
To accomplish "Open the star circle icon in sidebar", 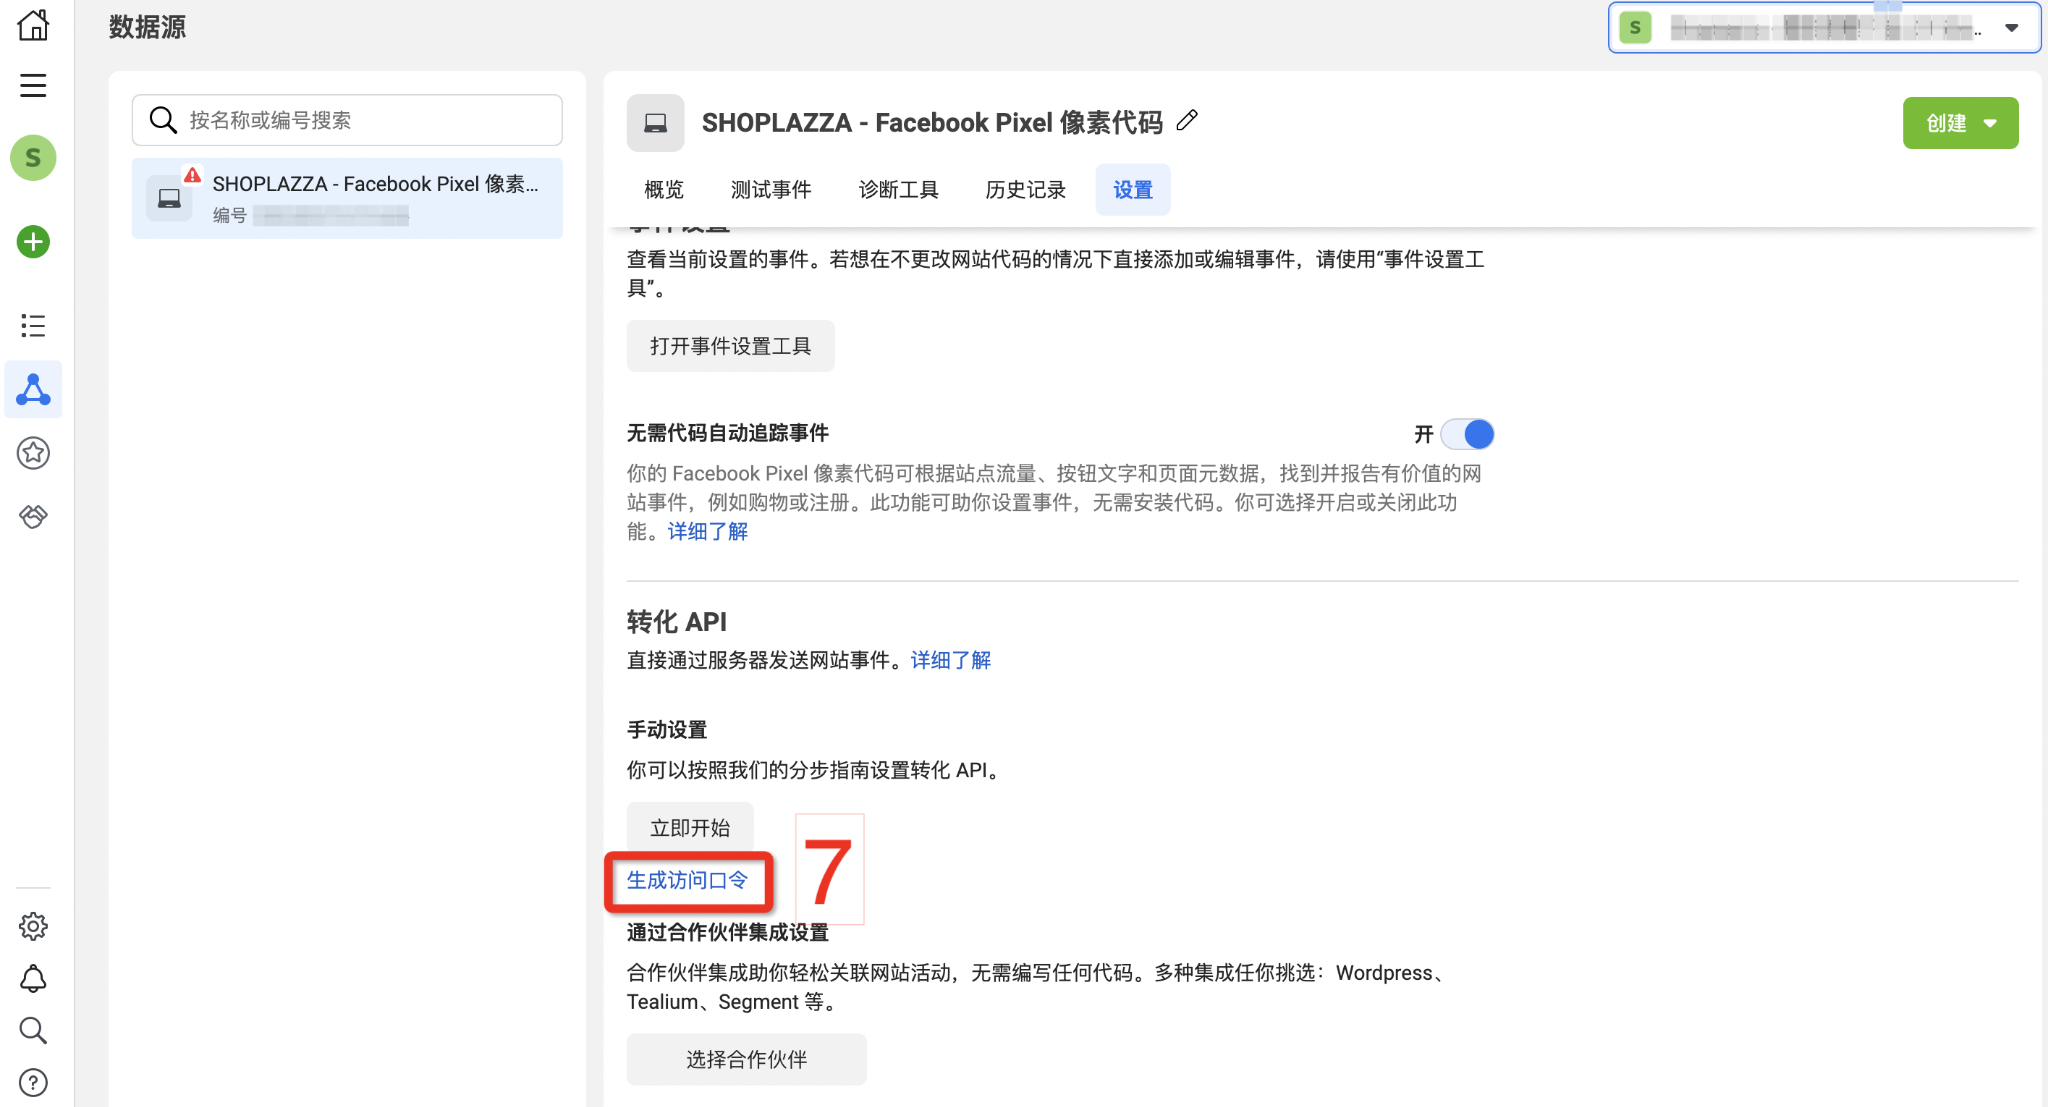I will click(33, 453).
